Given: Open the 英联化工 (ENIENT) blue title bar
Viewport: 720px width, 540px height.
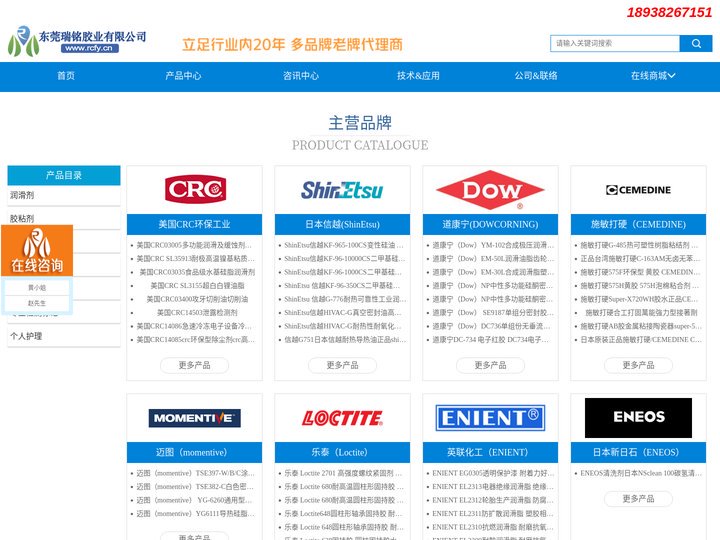Looking at the screenshot, I should [x=490, y=452].
